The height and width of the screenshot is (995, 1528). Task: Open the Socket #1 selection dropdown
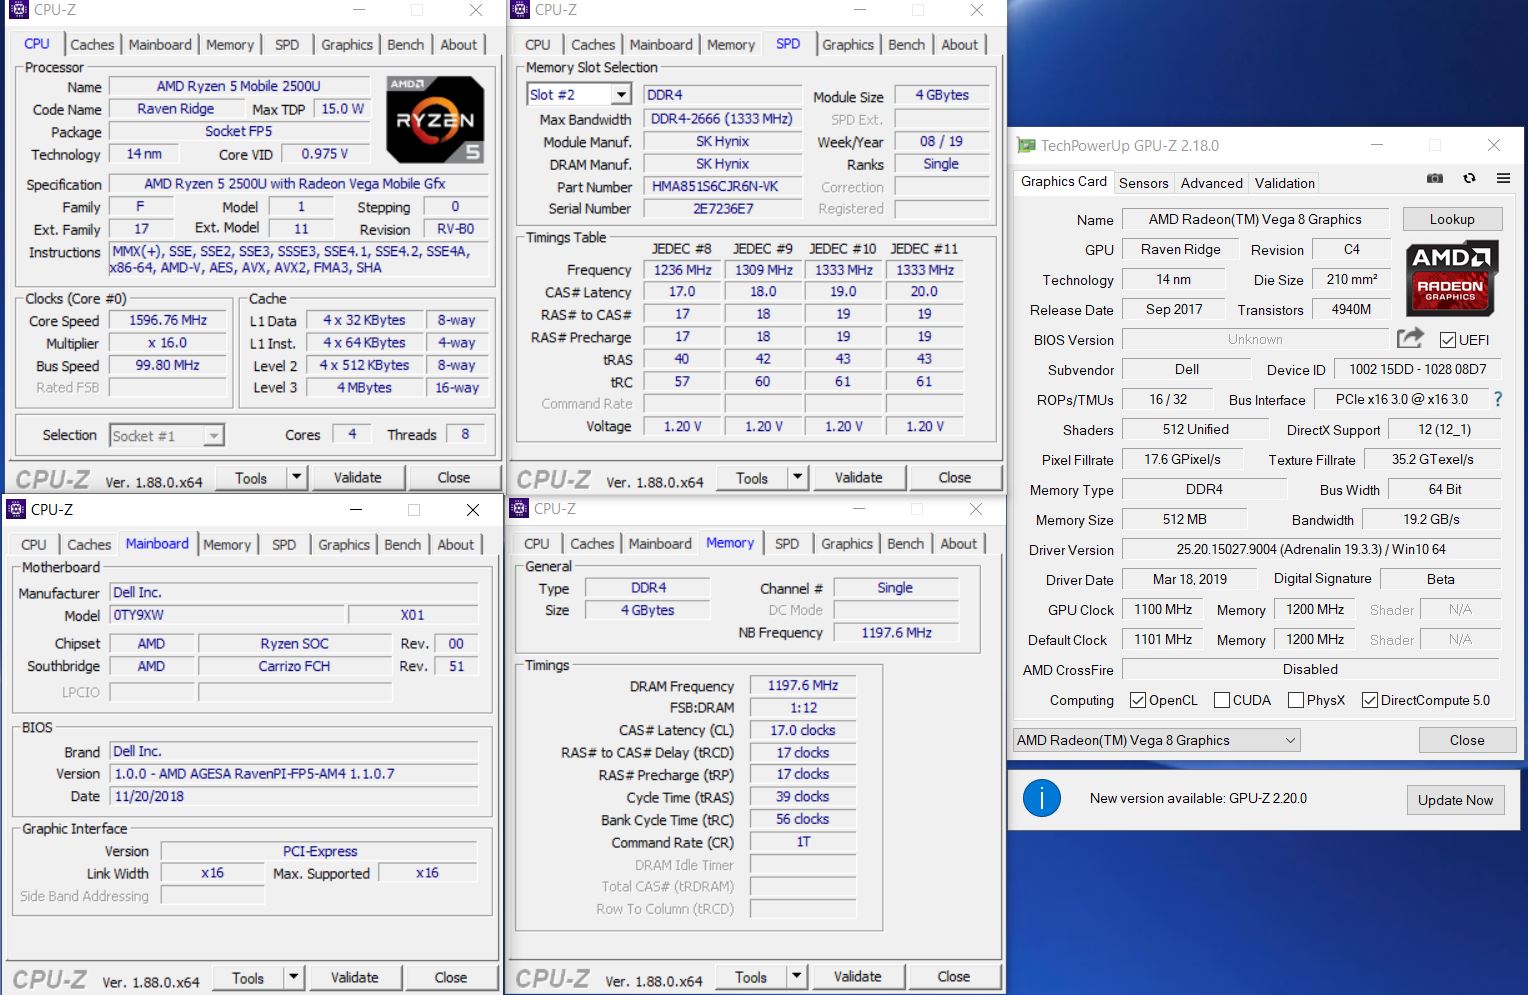tap(213, 436)
